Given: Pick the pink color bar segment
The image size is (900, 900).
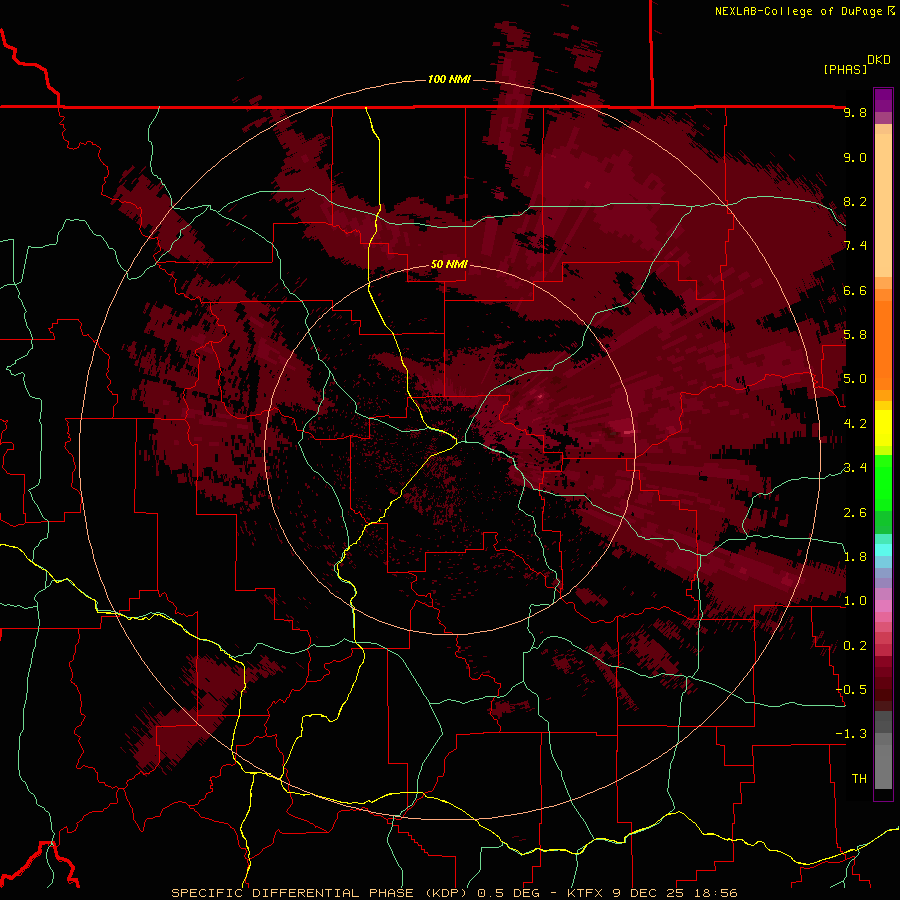Looking at the screenshot, I should (883, 606).
